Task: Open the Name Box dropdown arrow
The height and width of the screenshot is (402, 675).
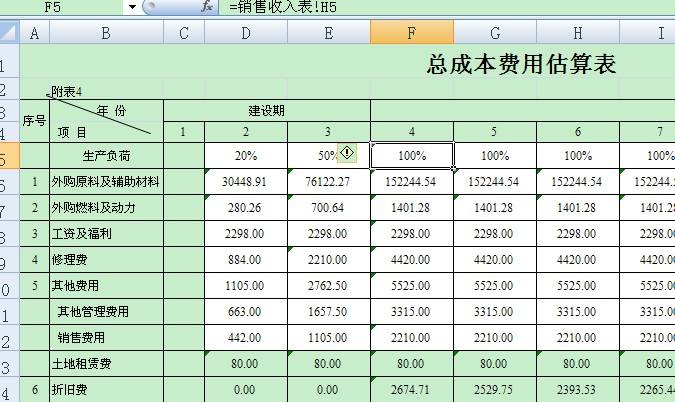Action: point(131,7)
